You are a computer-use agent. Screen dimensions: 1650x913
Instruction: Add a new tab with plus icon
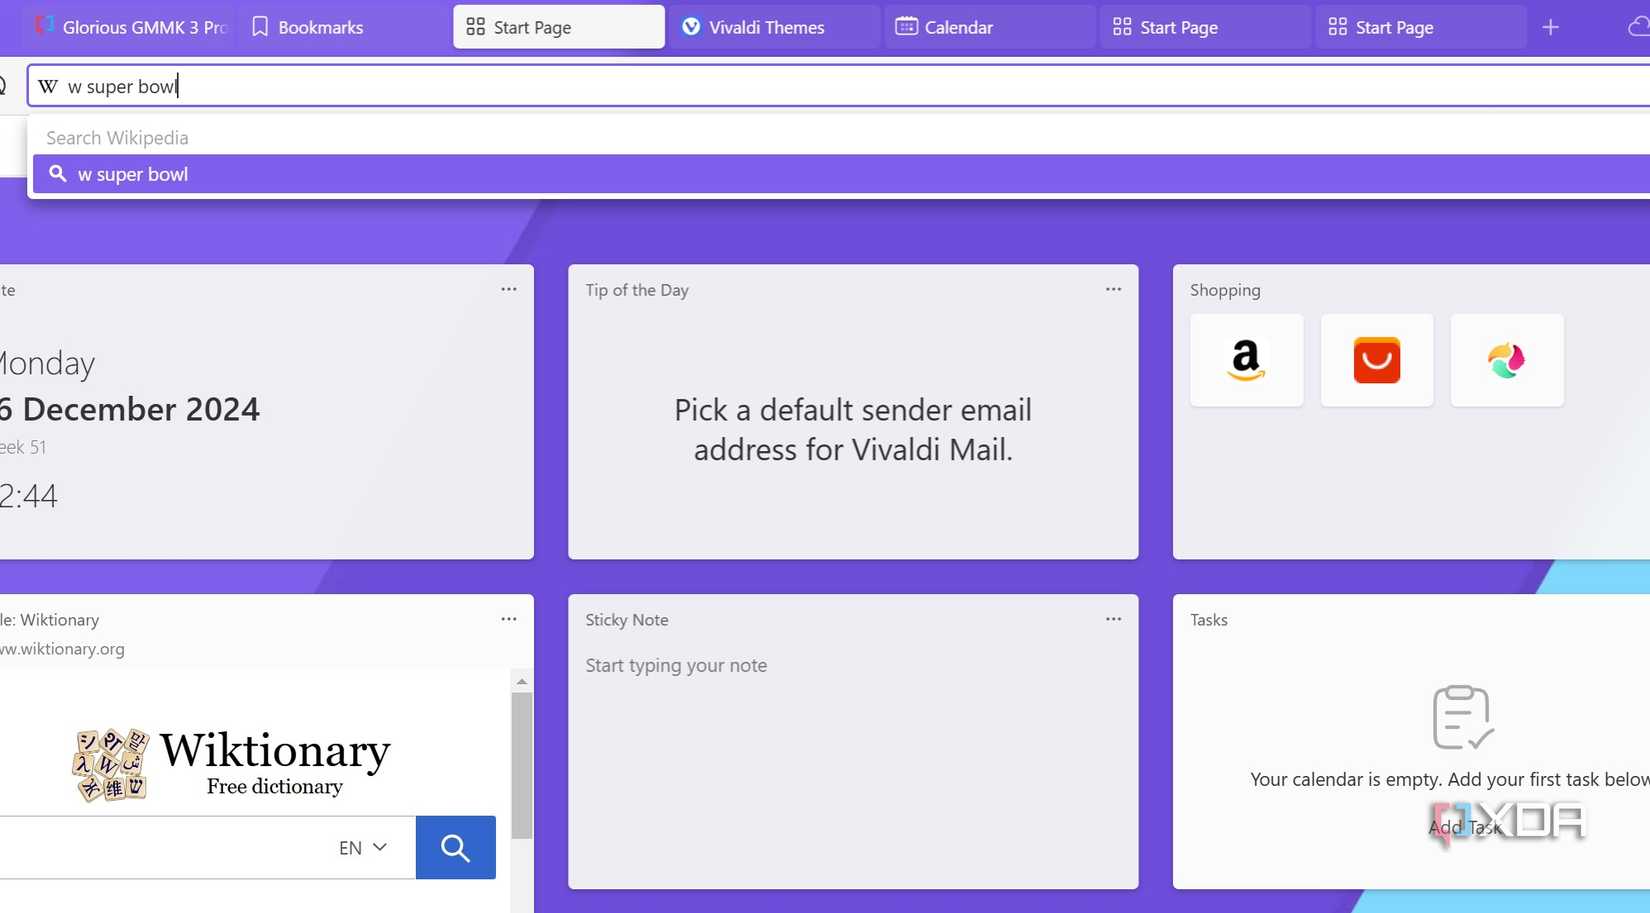(x=1550, y=27)
